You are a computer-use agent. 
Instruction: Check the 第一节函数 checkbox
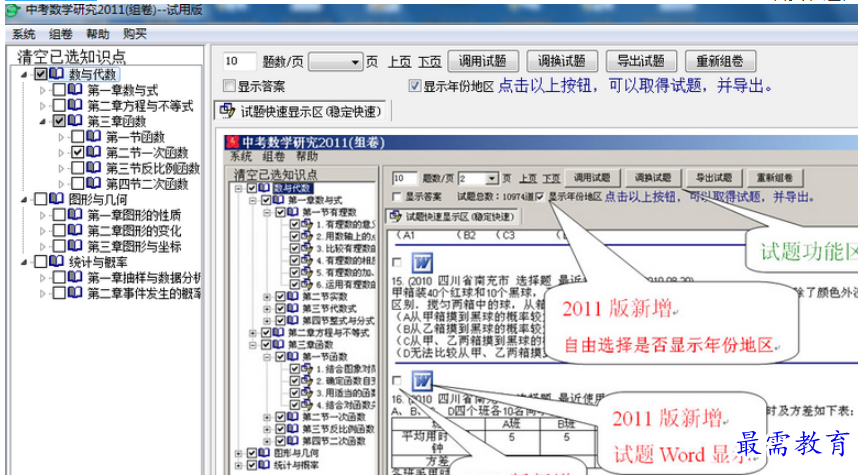(x=78, y=137)
